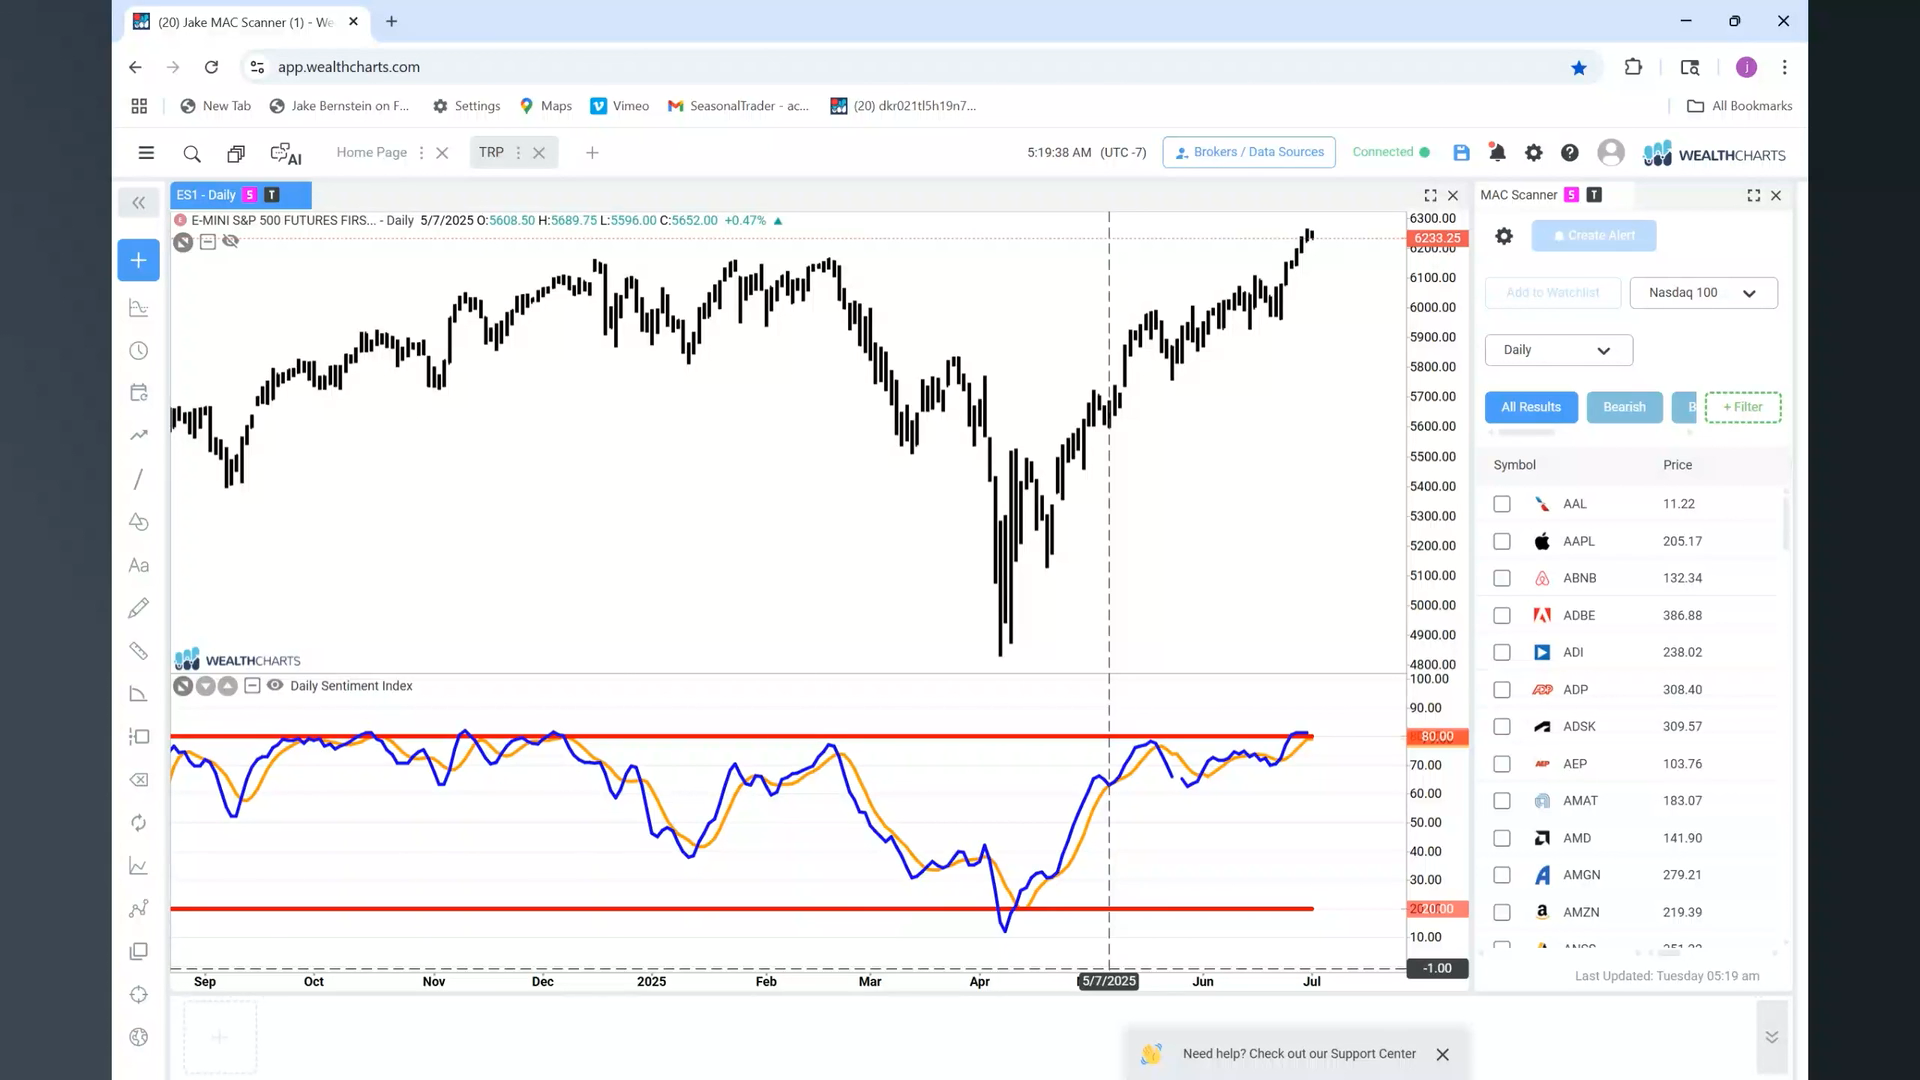This screenshot has height=1080, width=1920.
Task: Check the ADSK row checkbox
Action: 1502,727
